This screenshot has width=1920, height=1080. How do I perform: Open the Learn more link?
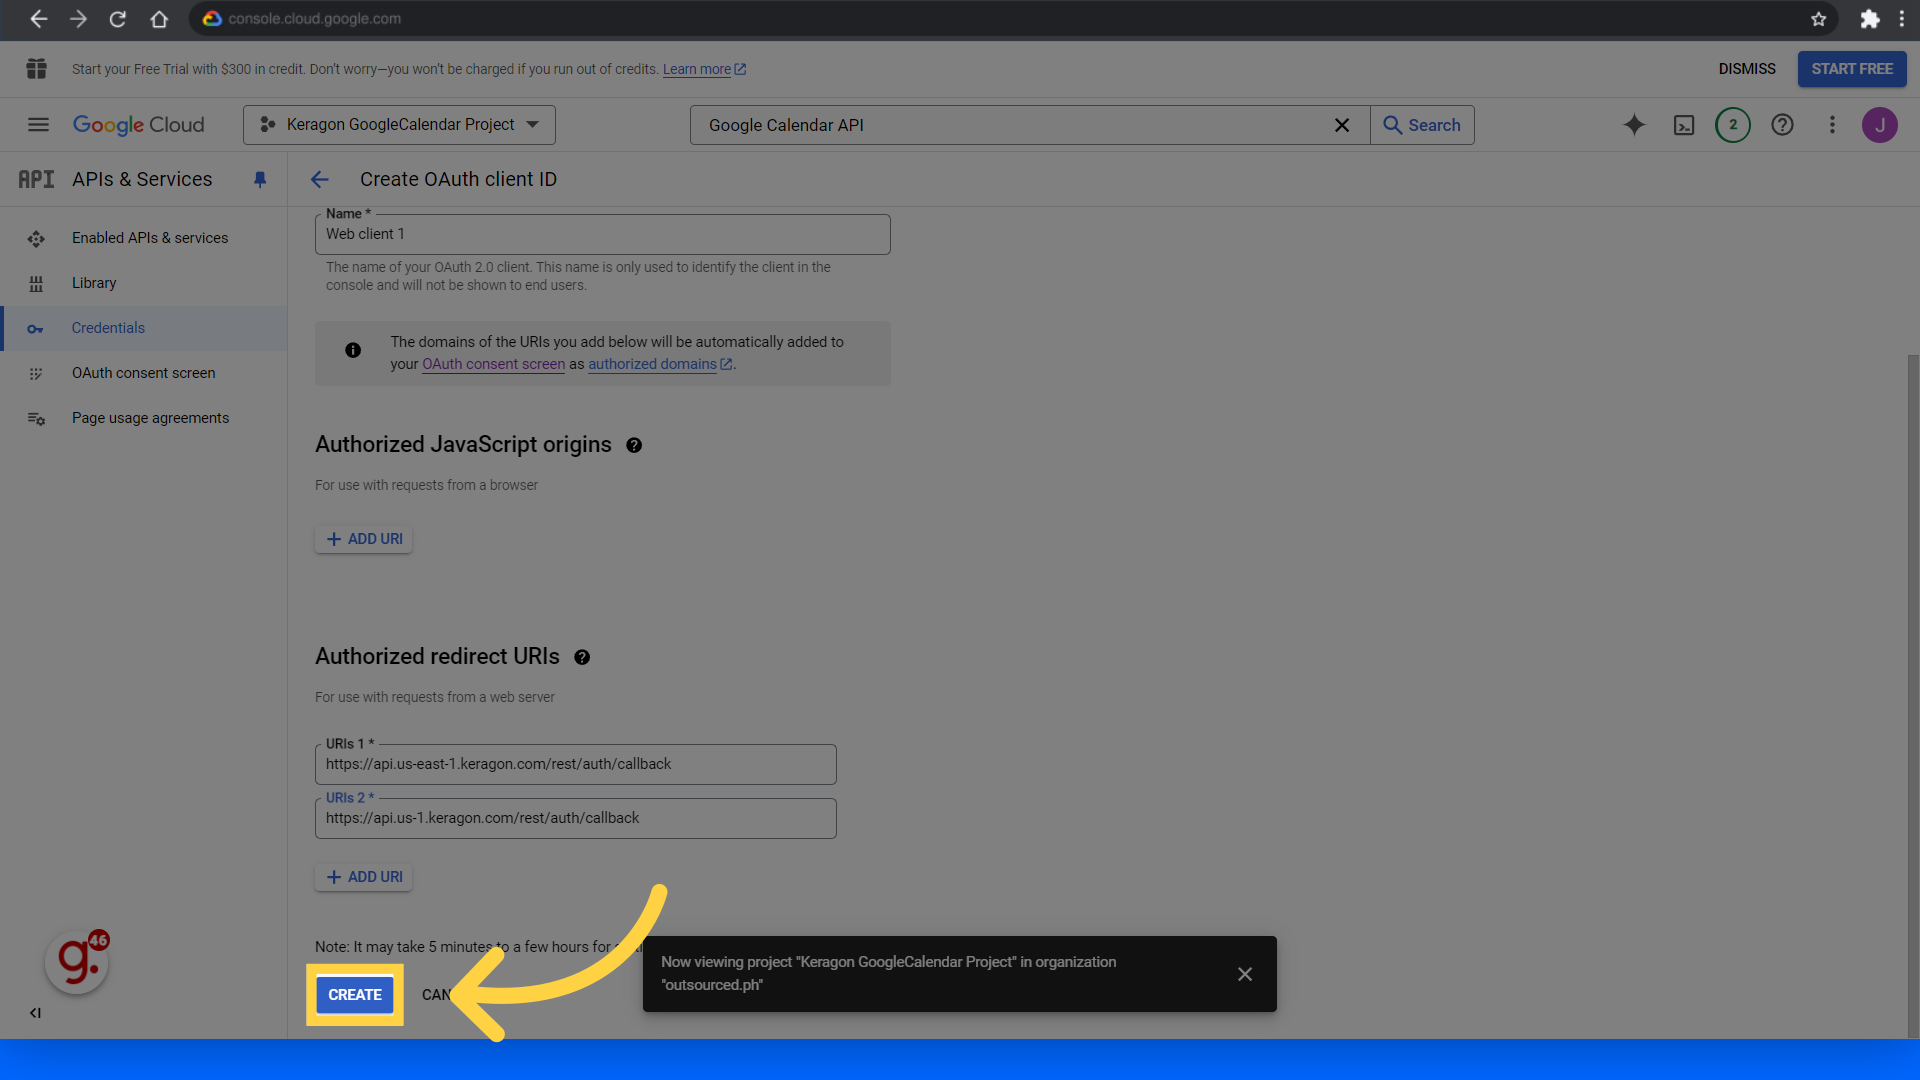pyautogui.click(x=704, y=69)
